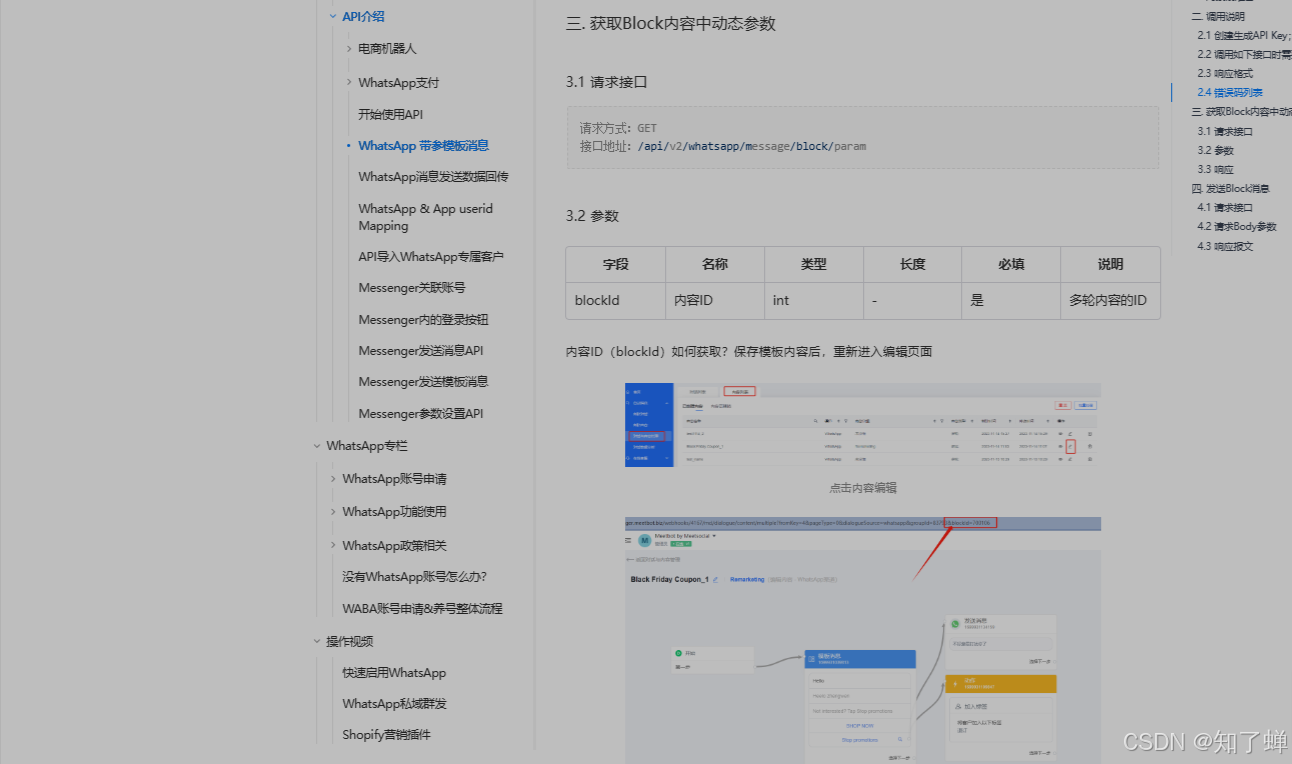Viewport: 1292px width, 764px height.
Task: Jump to 二. 调用说明 in the outline
Action: click(1218, 16)
